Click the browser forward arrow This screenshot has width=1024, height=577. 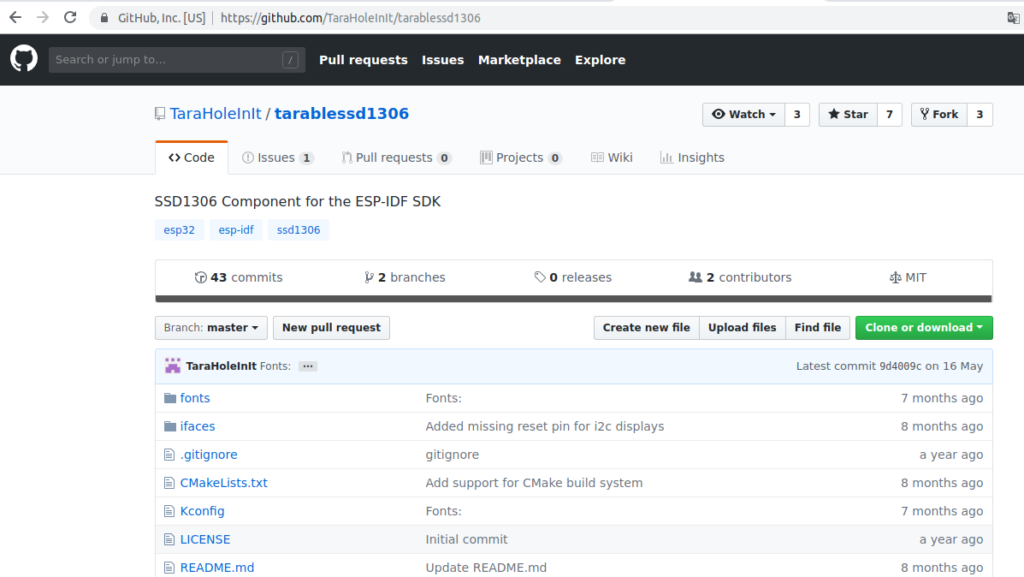pyautogui.click(x=42, y=18)
